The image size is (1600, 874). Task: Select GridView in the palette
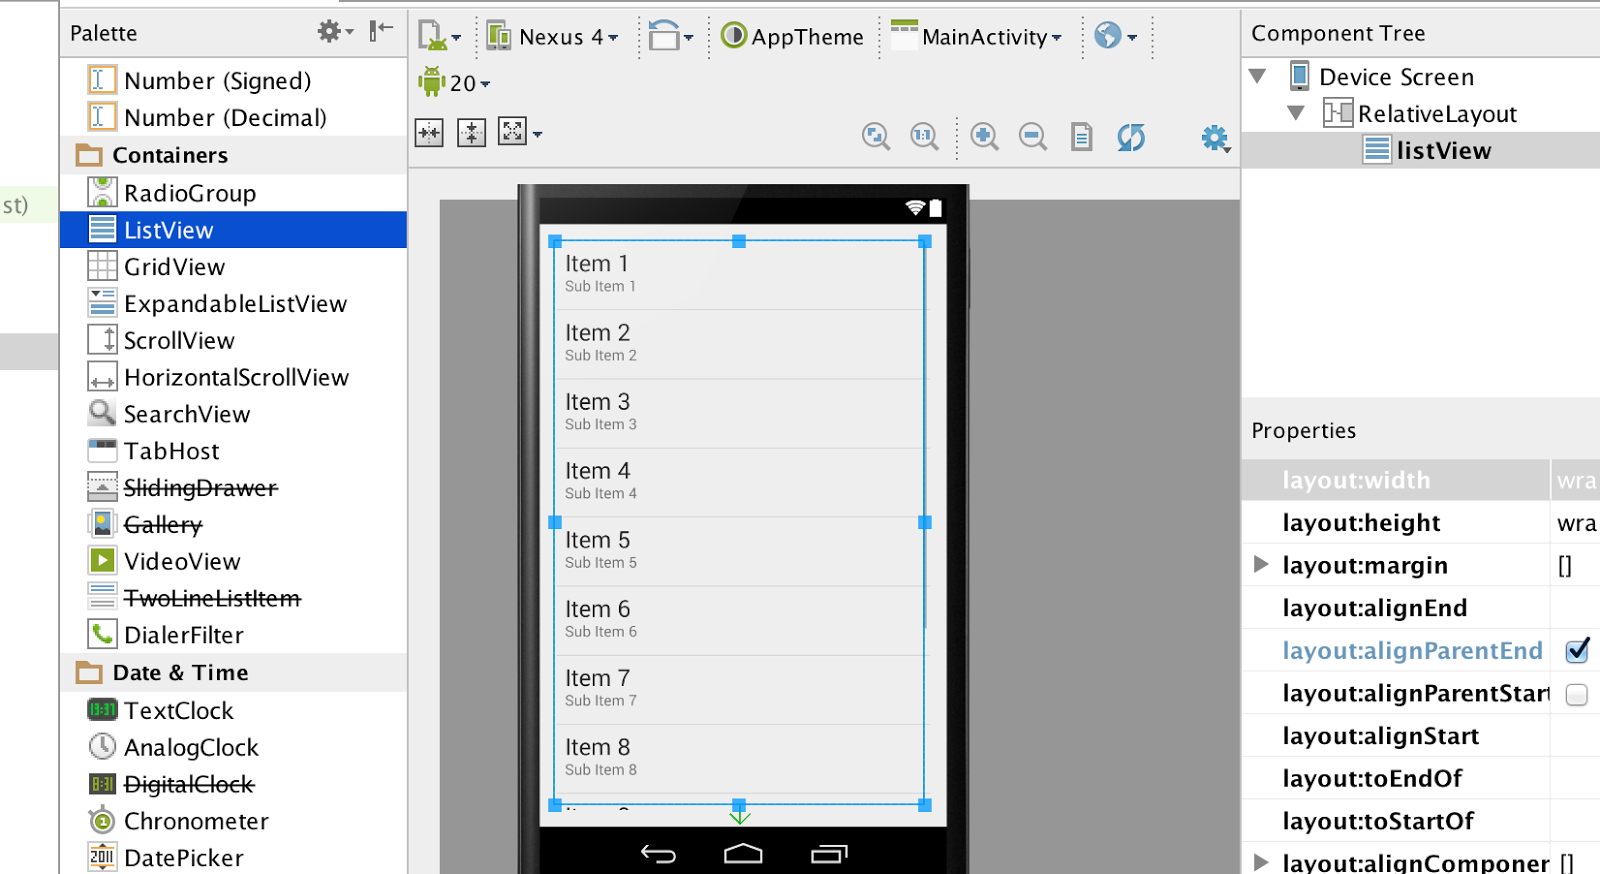233,267
